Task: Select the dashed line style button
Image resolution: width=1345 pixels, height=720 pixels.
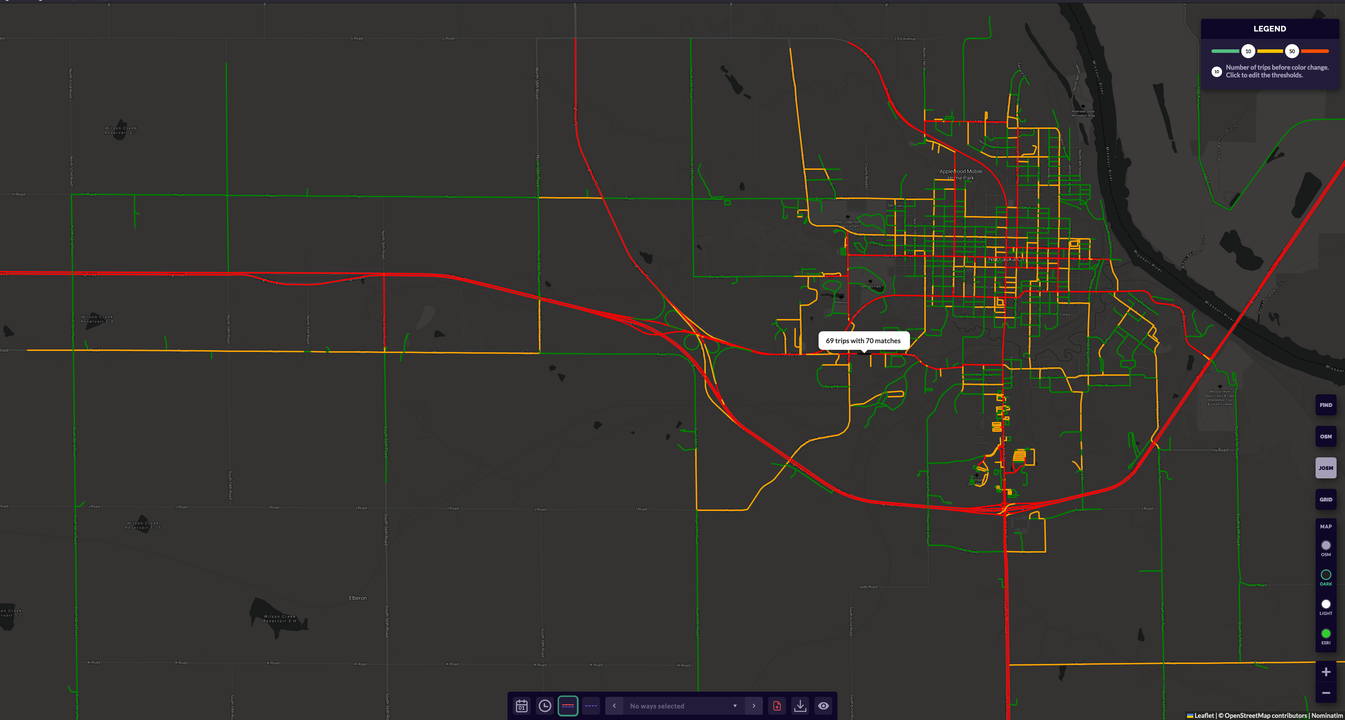Action: 591,706
